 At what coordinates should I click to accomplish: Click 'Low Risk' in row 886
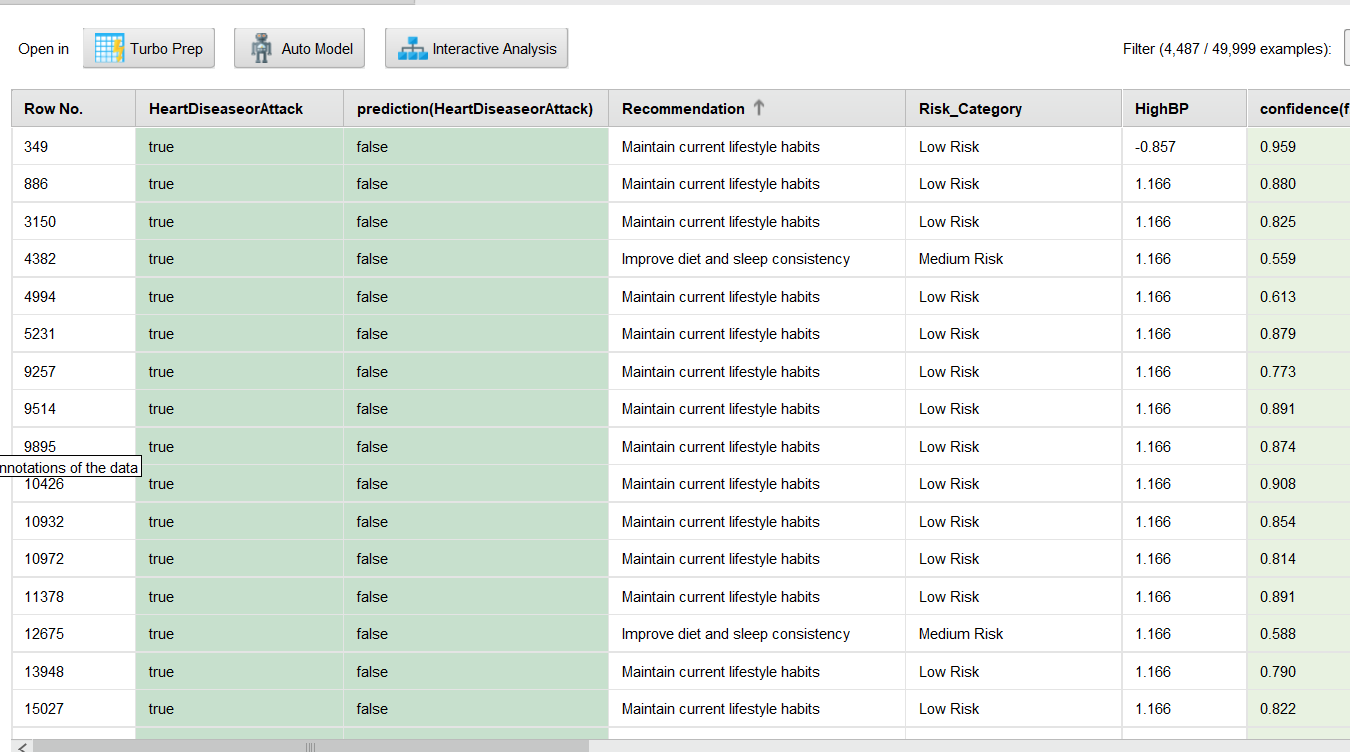click(x=949, y=184)
